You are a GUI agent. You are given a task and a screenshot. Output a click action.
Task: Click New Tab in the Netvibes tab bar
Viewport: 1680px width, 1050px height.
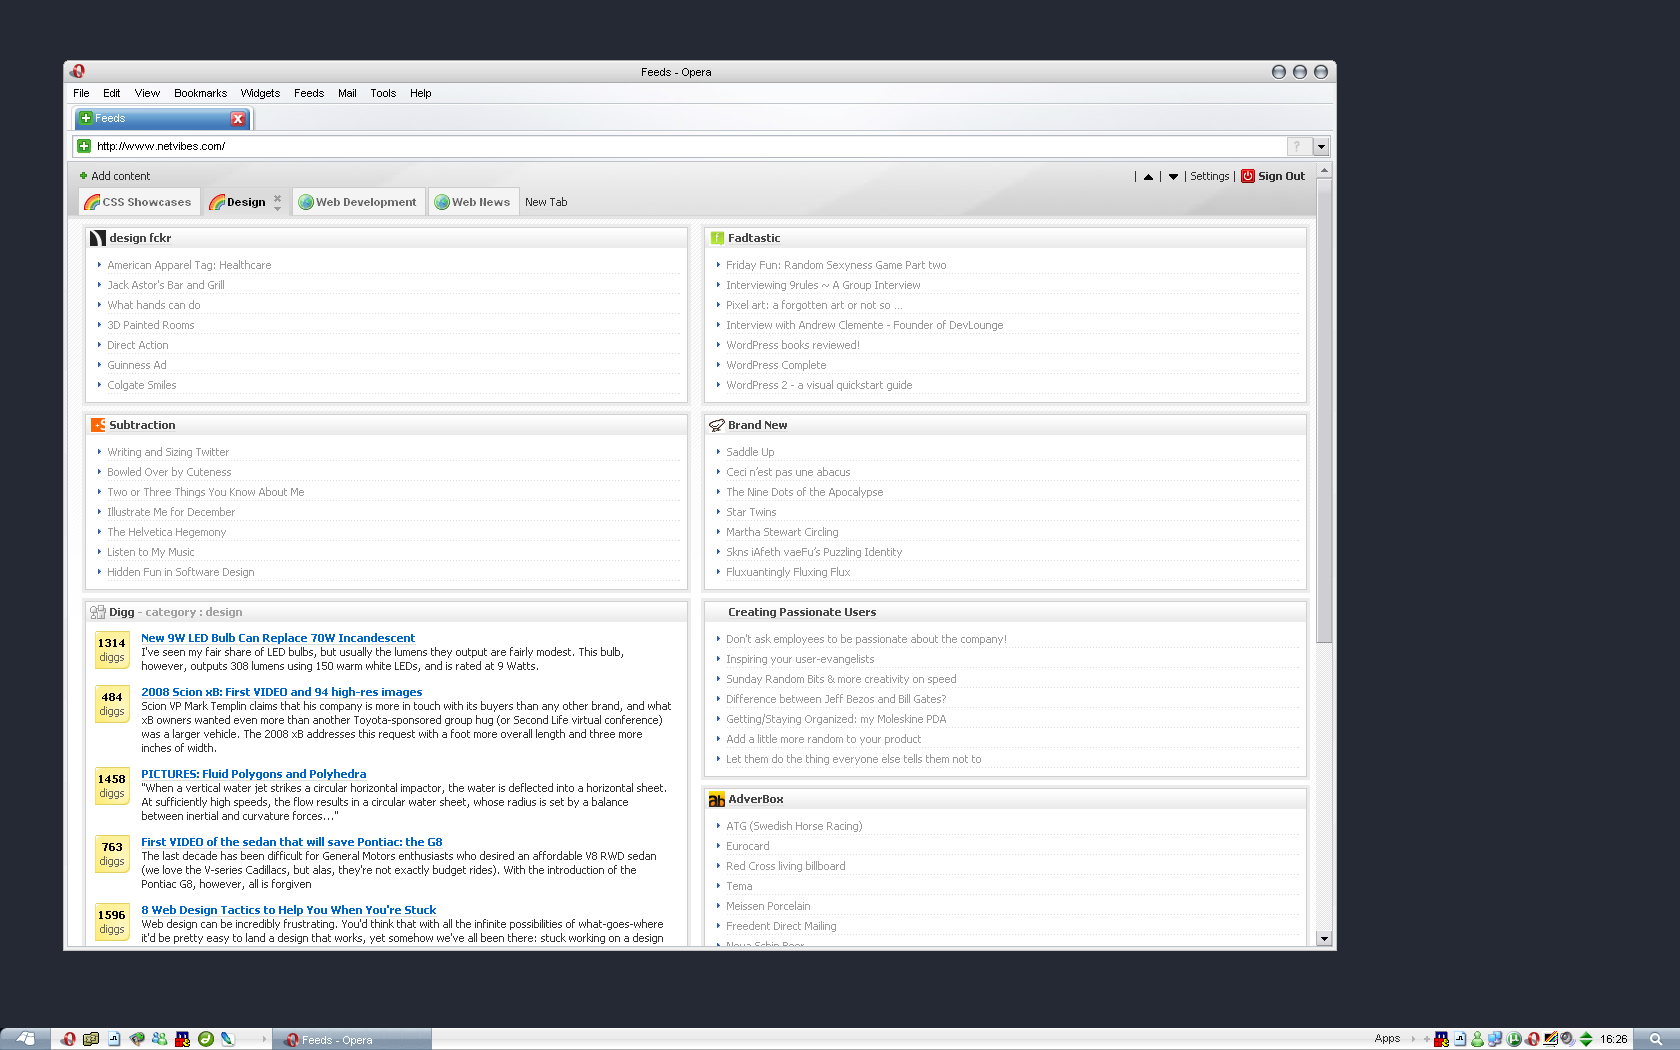click(546, 202)
